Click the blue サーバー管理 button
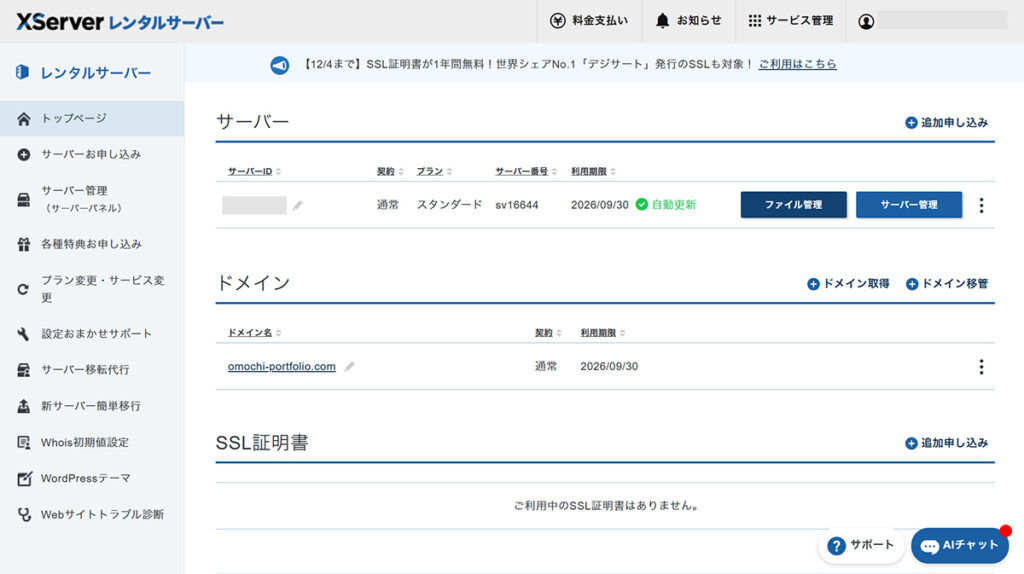 (908, 205)
